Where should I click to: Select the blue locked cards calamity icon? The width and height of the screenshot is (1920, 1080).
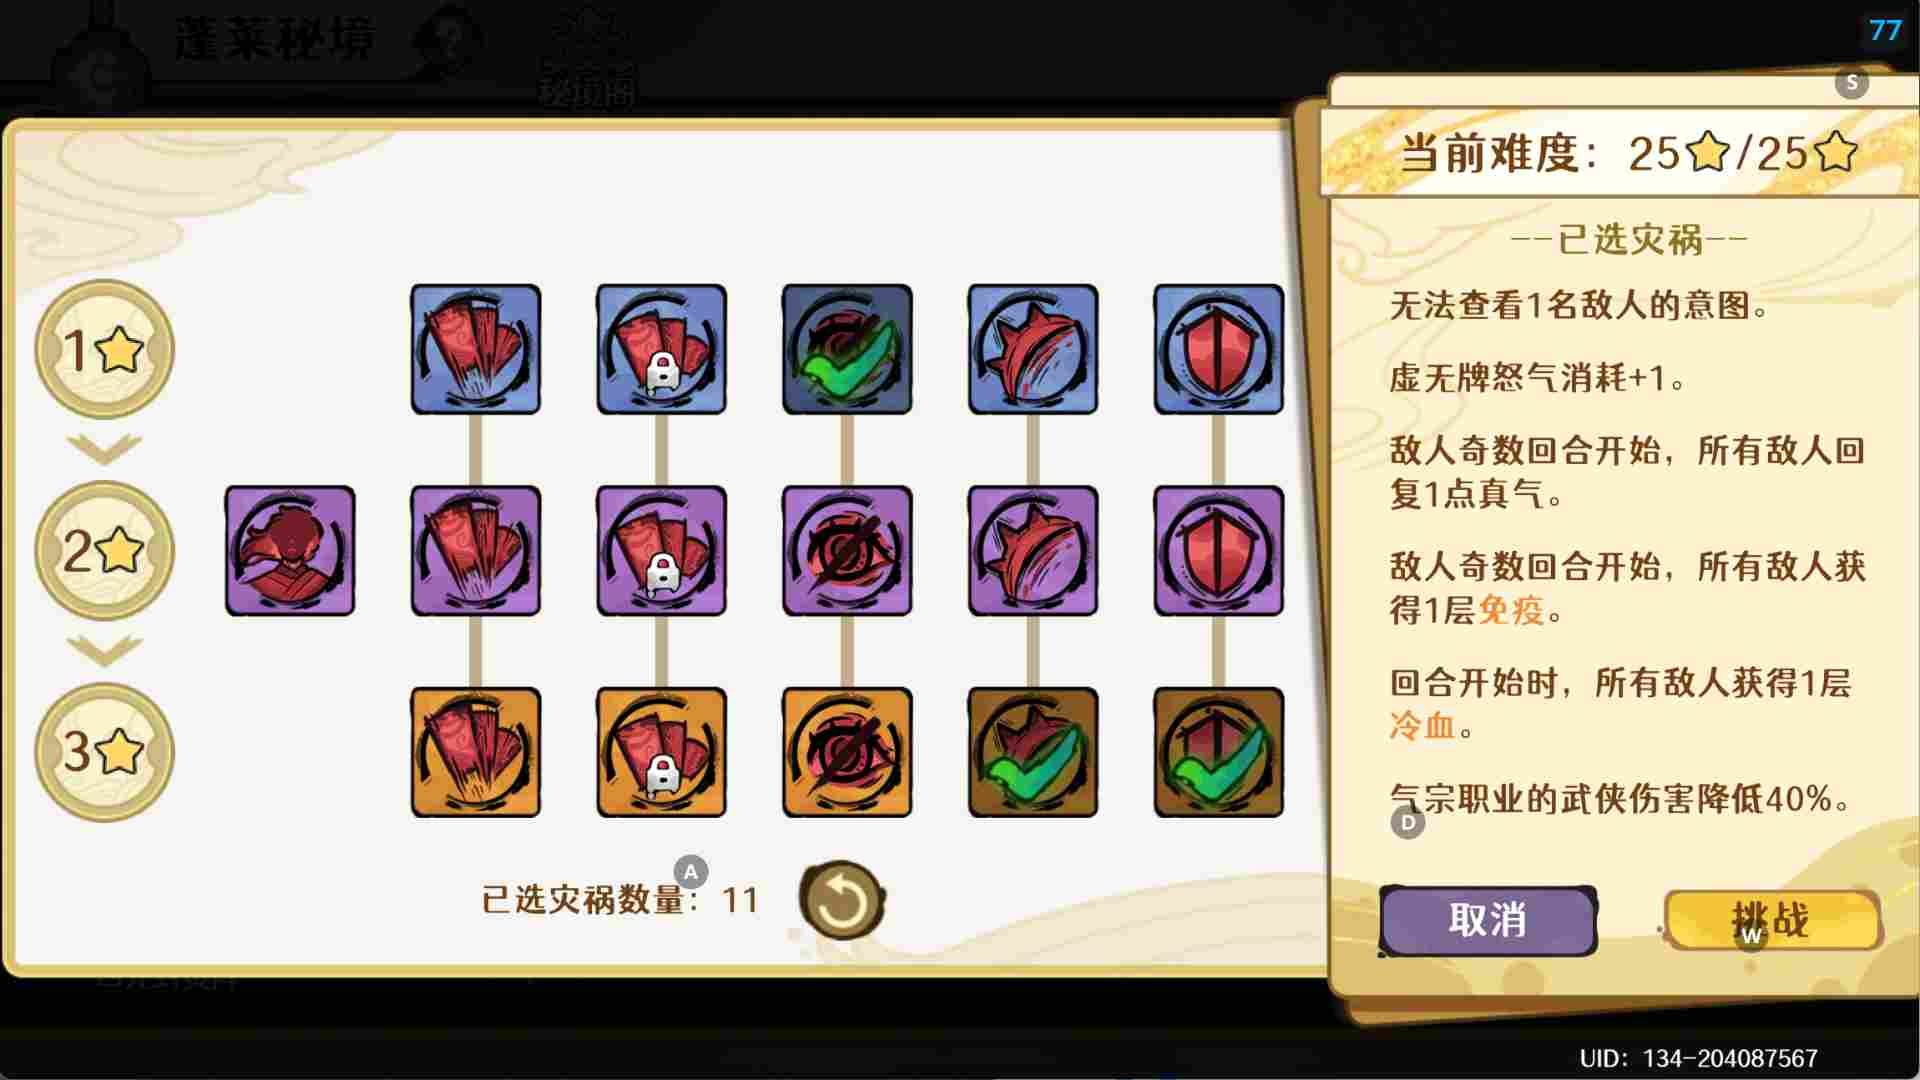pyautogui.click(x=661, y=349)
